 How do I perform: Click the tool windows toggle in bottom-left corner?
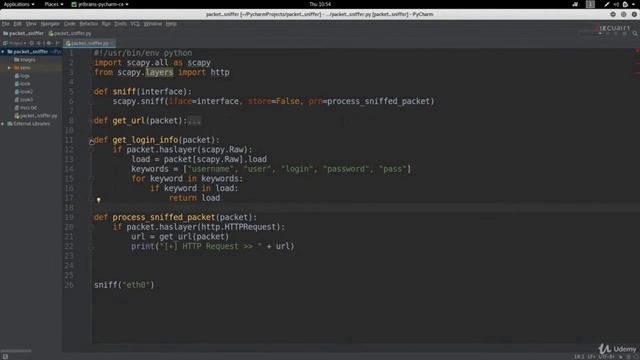pyautogui.click(x=5, y=356)
